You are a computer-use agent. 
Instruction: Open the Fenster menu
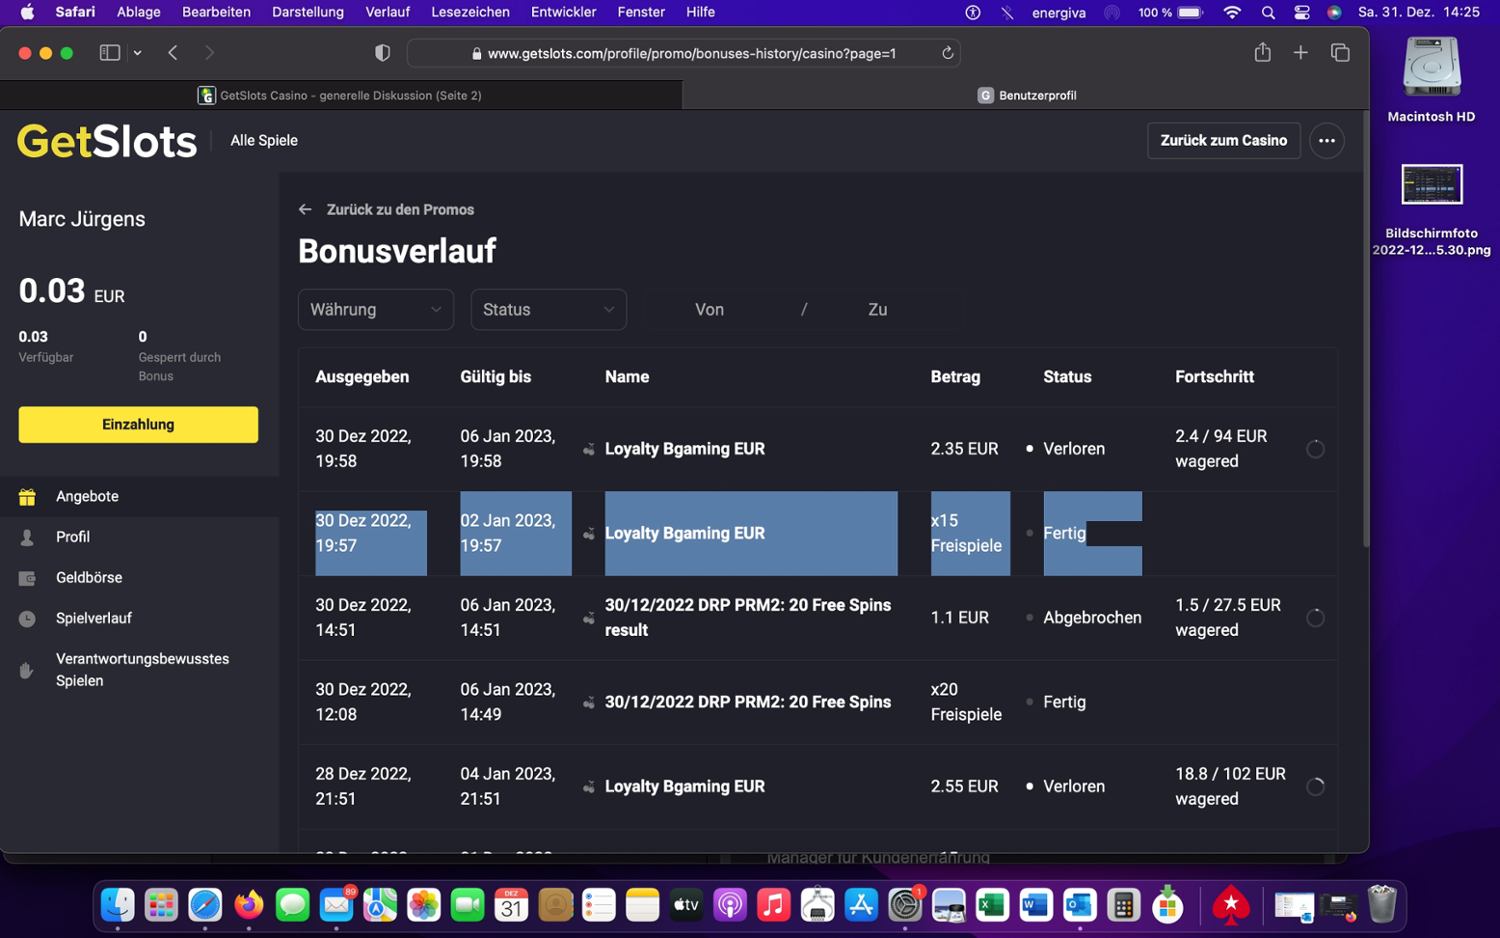[641, 12]
